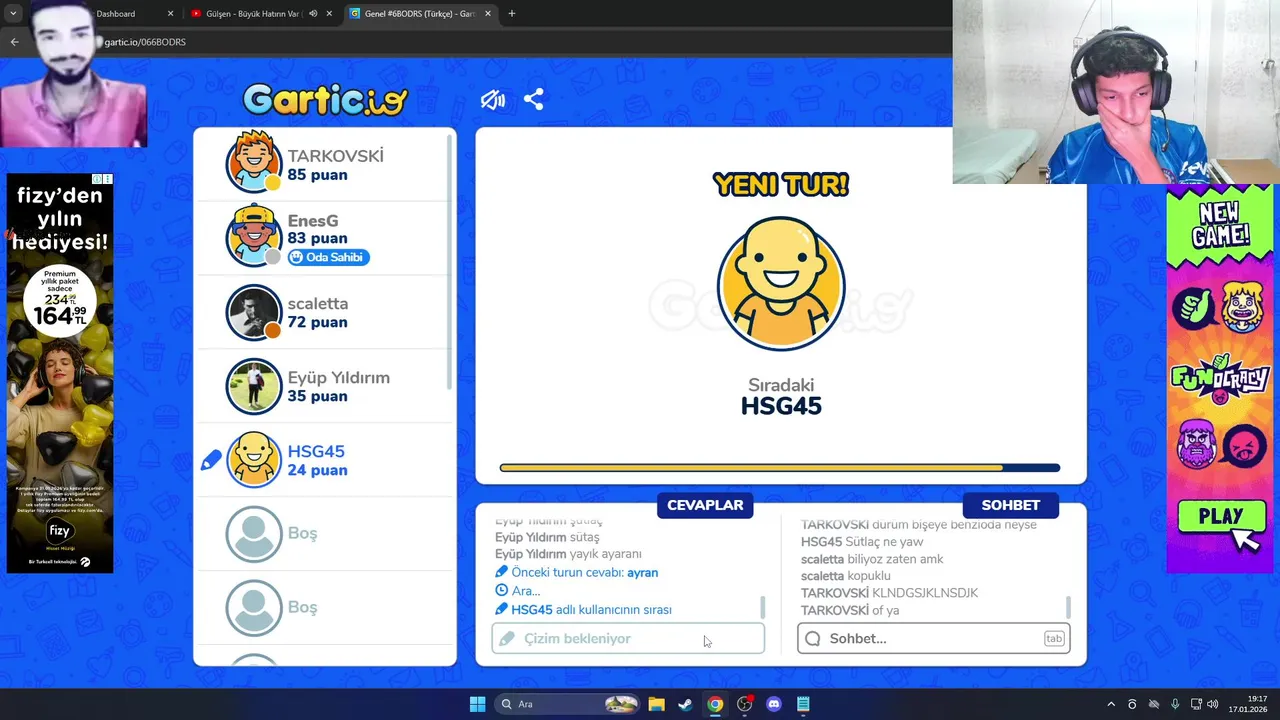Close the Gartic browser tab
The width and height of the screenshot is (1280, 720).
pyautogui.click(x=488, y=14)
